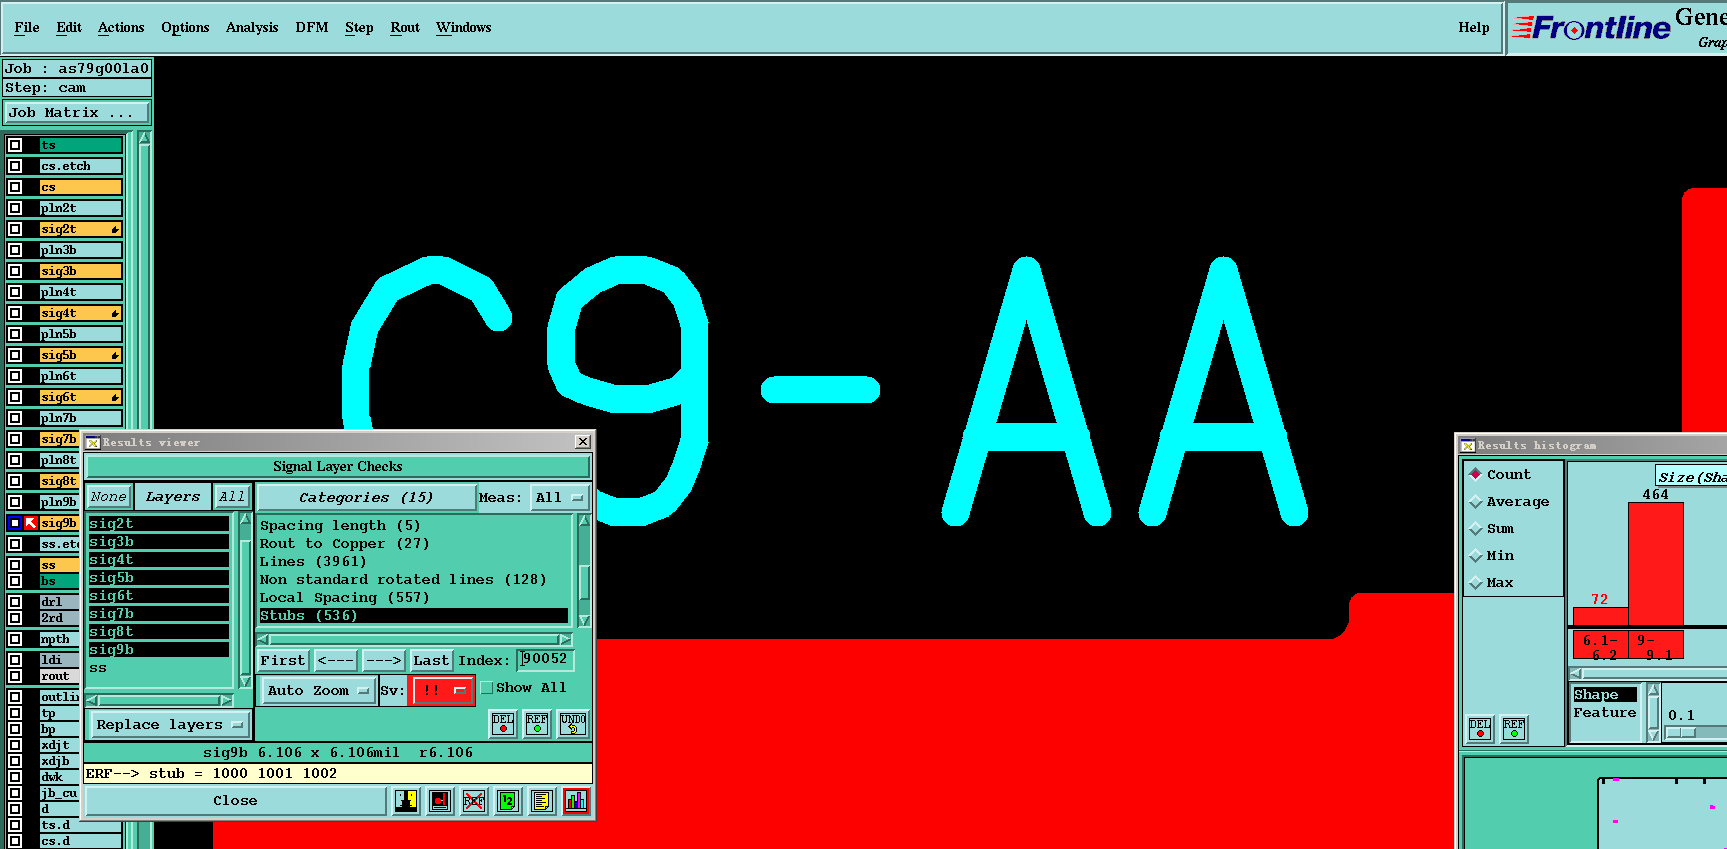Select the Max radio option
Screen dimensions: 1727x849
tap(1476, 582)
